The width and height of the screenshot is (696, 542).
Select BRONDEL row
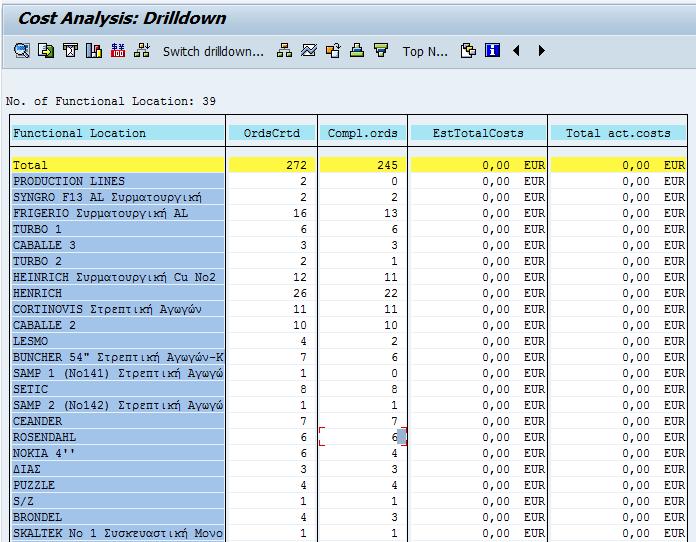point(118,517)
